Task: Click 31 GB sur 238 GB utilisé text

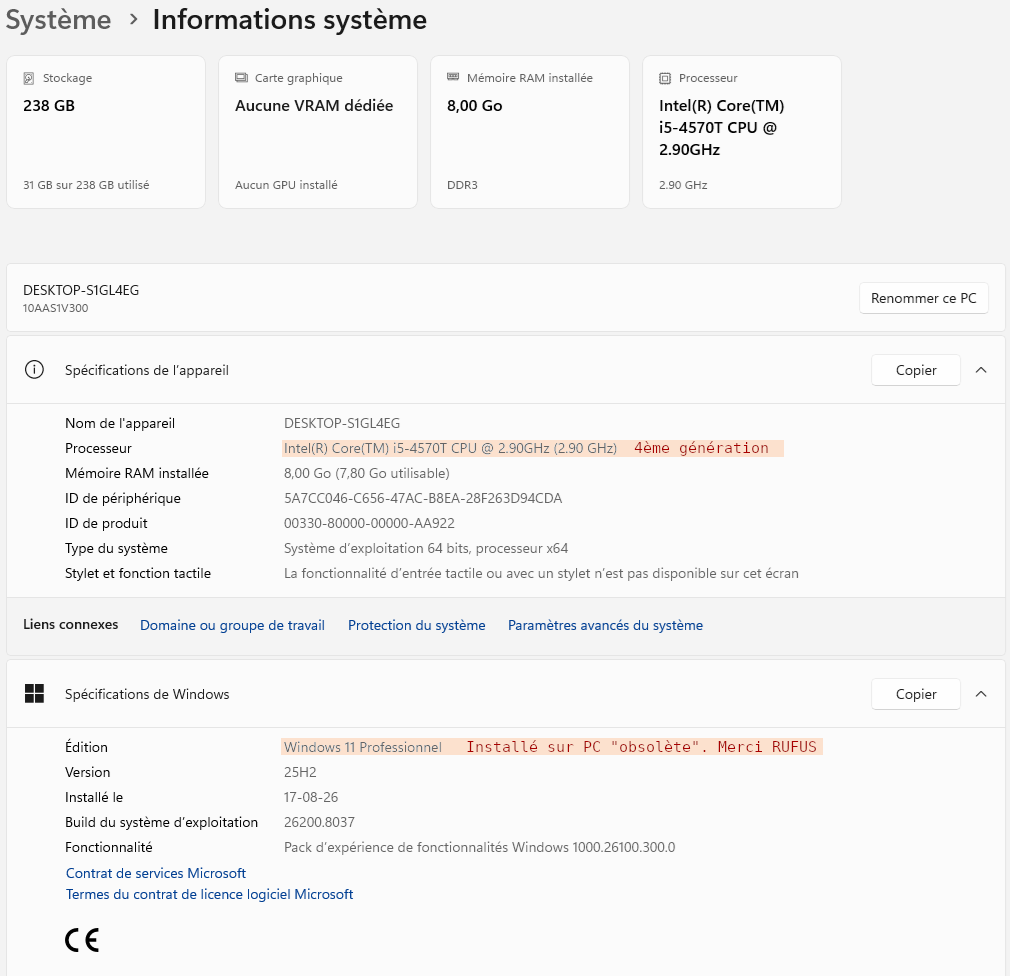Action: (86, 185)
